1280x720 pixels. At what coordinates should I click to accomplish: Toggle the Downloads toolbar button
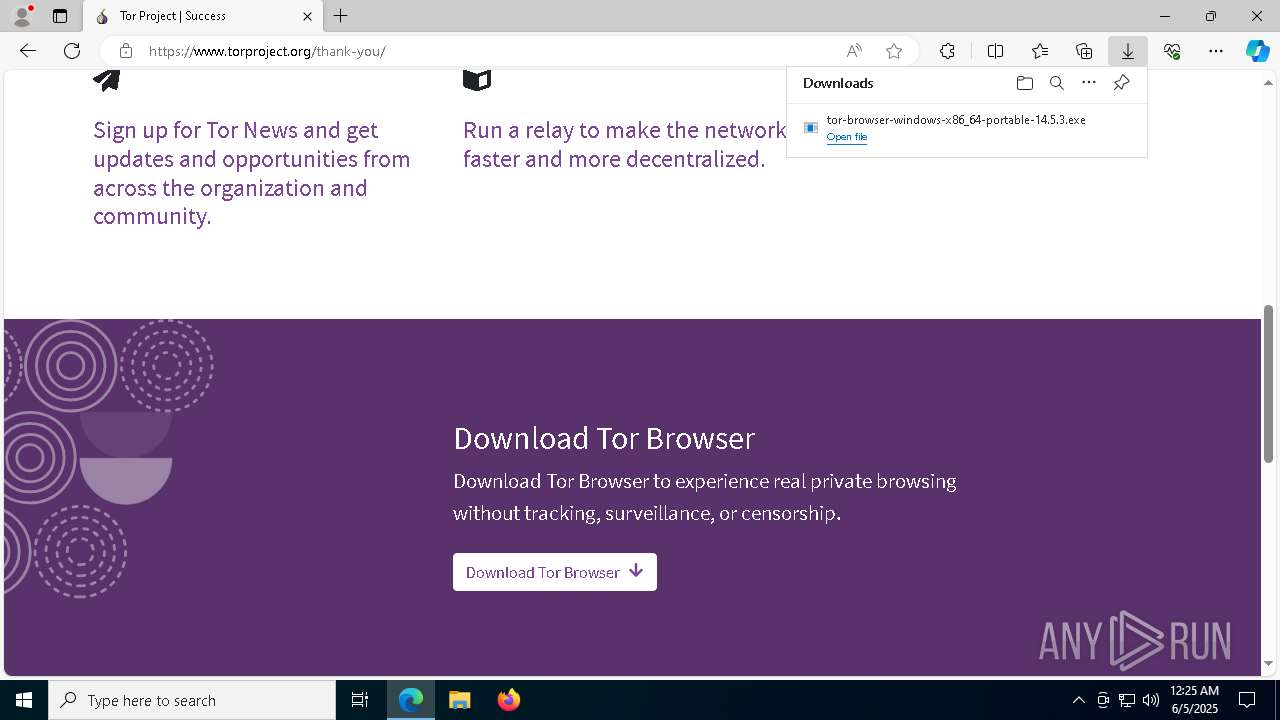(1127, 51)
